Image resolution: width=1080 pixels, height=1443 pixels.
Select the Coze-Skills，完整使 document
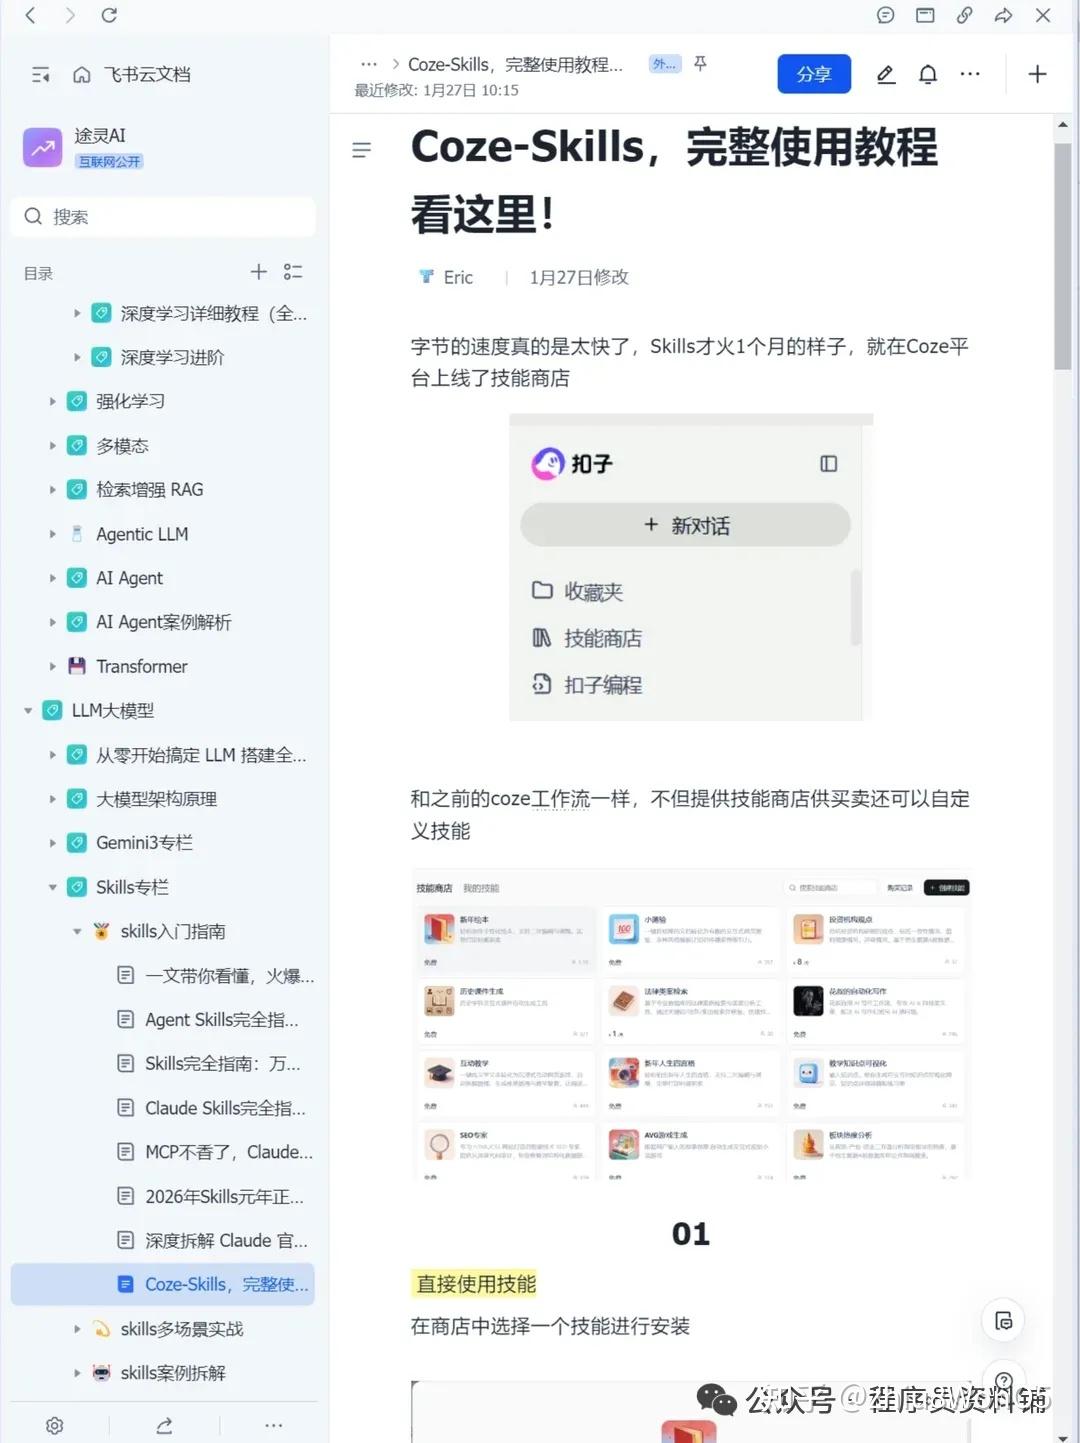[163, 1284]
